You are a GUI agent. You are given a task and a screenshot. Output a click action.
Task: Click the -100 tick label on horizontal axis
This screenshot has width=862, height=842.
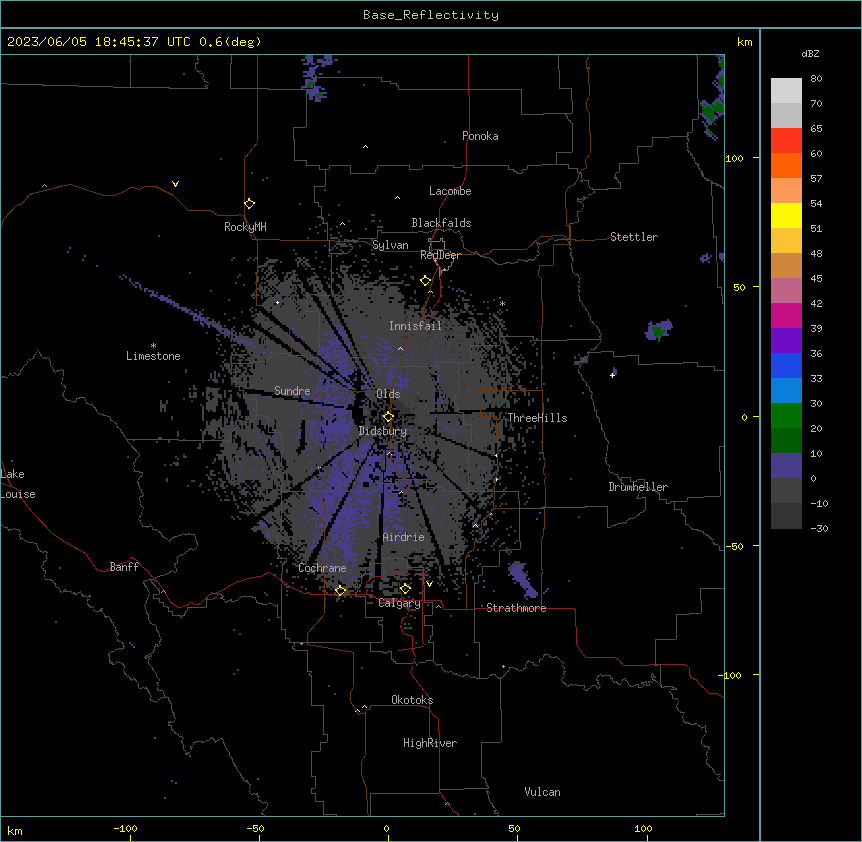coord(125,828)
